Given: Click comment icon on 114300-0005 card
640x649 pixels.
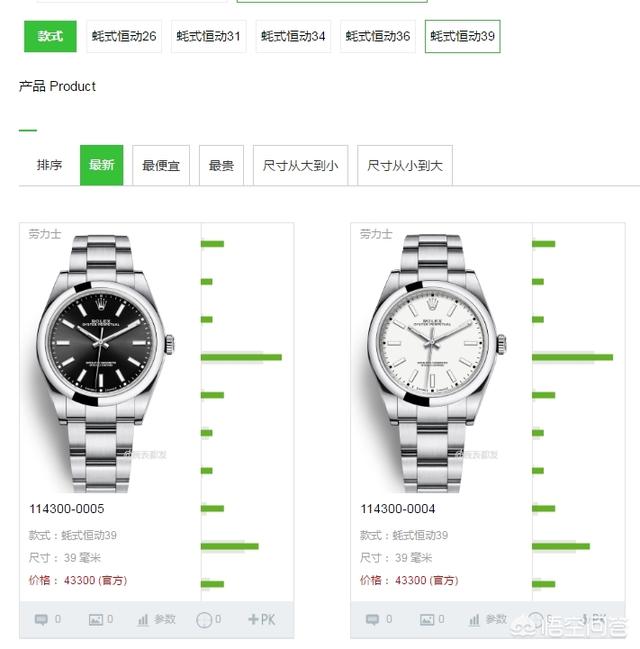Looking at the screenshot, I should (41, 619).
